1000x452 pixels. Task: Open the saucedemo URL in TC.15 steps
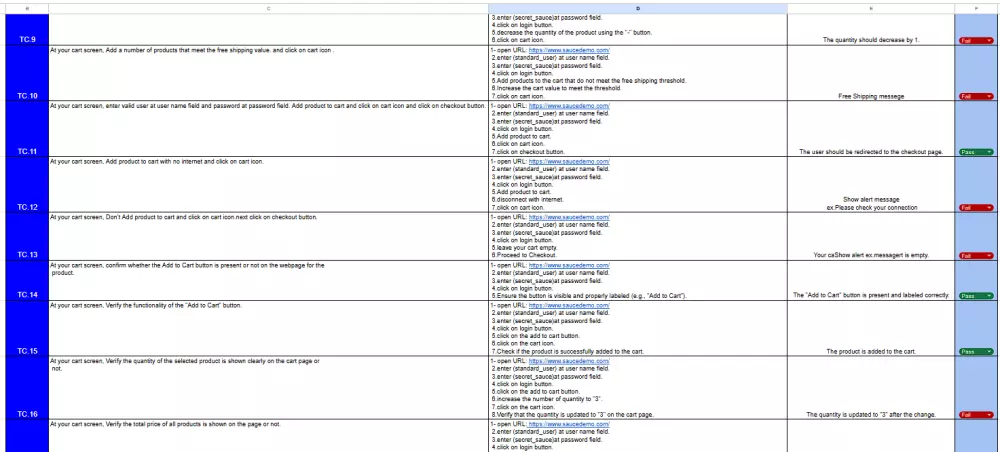[569, 305]
